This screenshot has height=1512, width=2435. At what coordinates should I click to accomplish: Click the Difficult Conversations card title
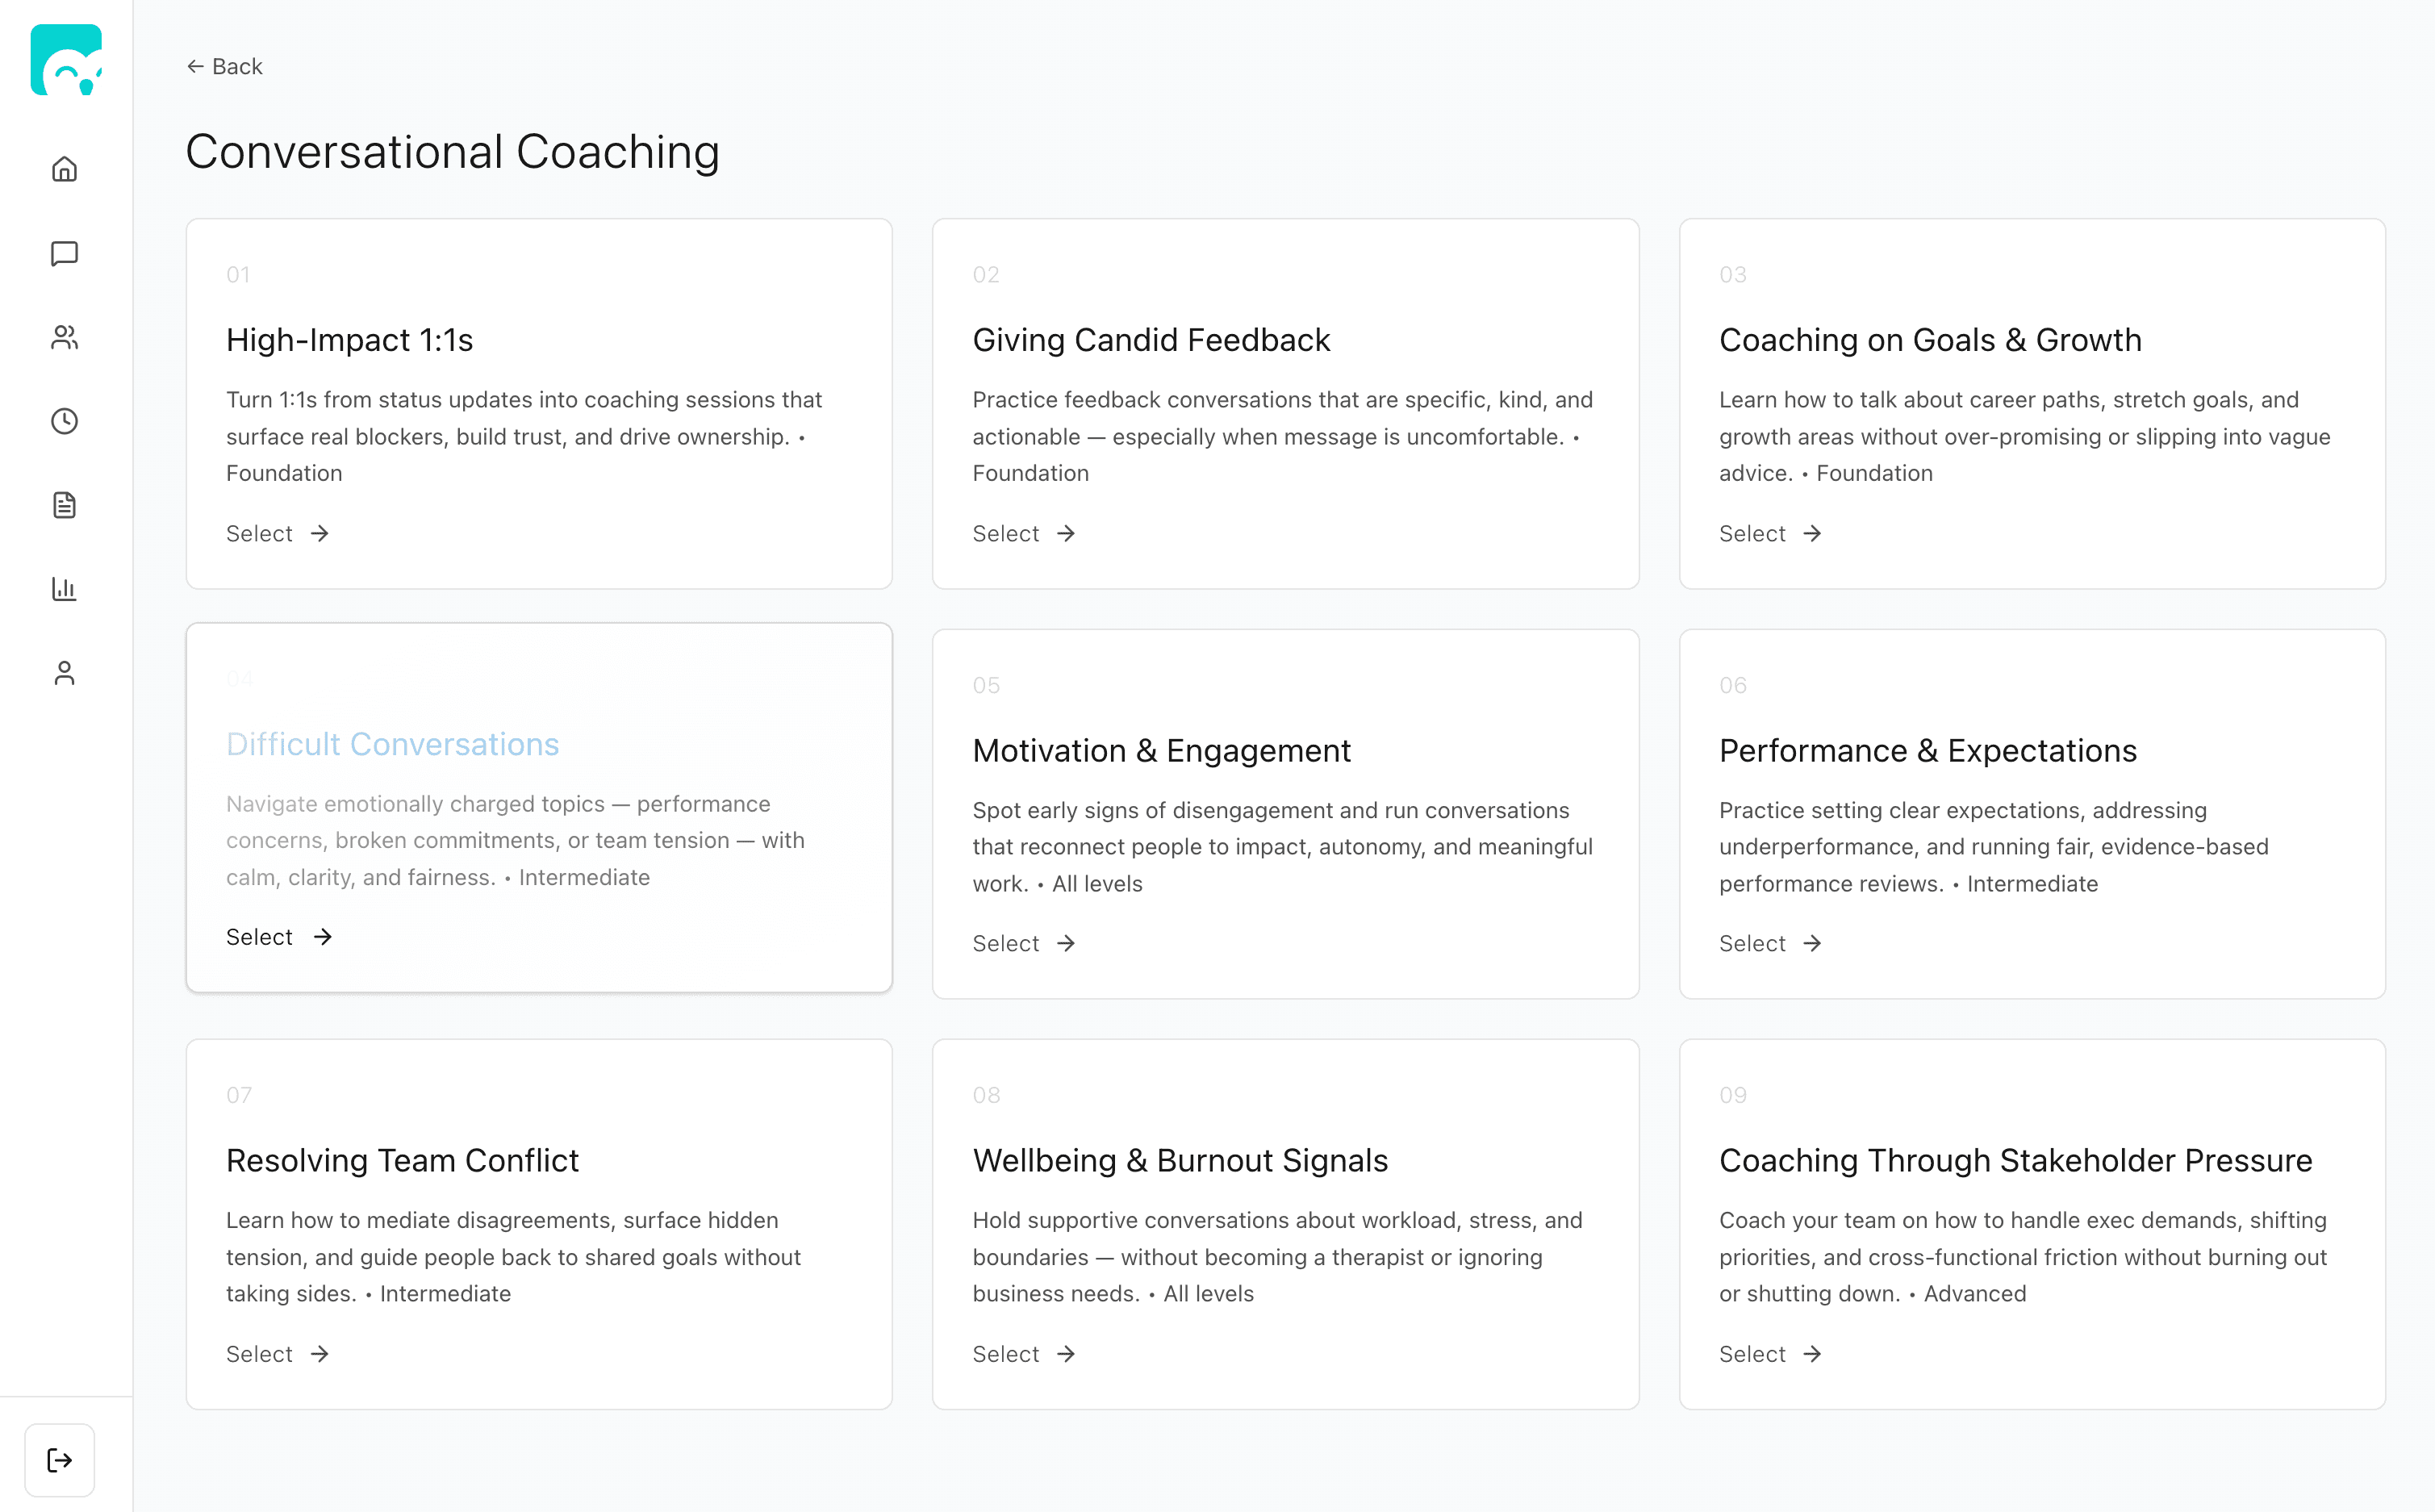coord(392,744)
